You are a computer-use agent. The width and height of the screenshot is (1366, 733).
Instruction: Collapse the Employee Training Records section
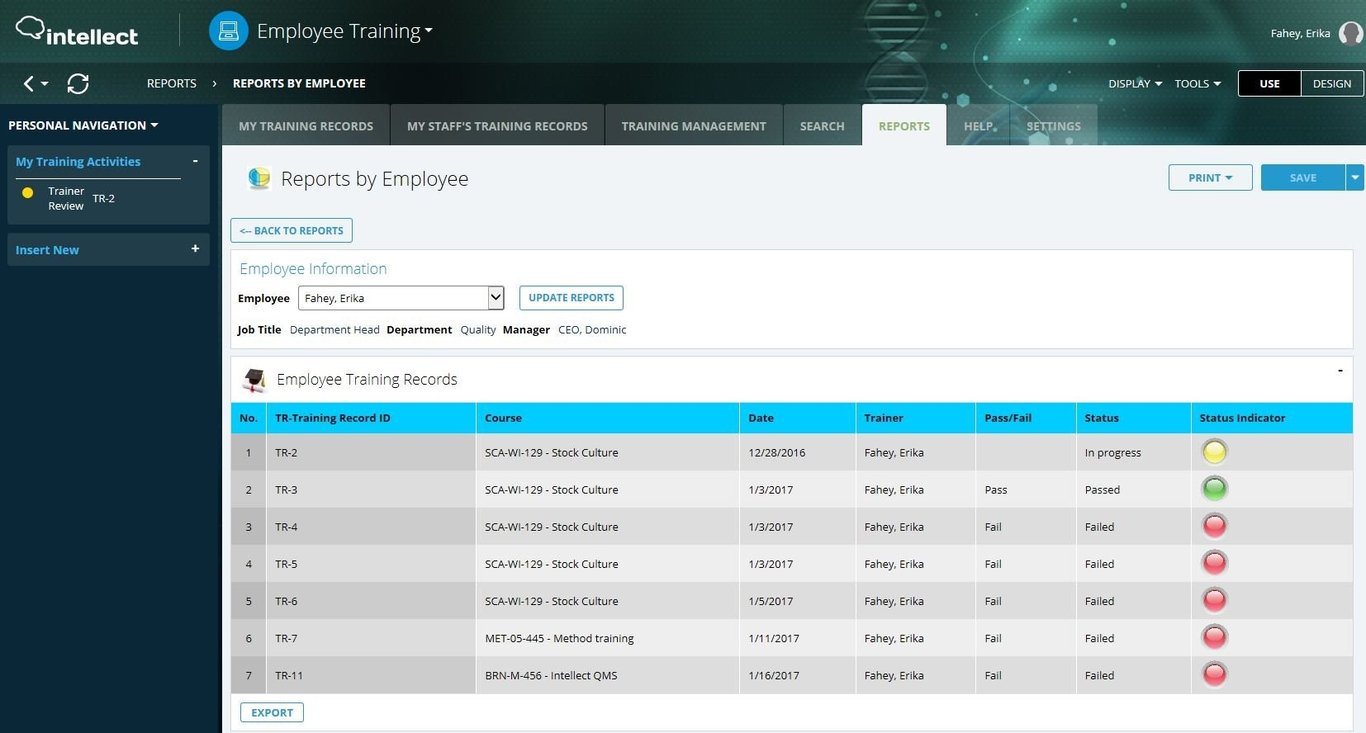(x=1340, y=370)
